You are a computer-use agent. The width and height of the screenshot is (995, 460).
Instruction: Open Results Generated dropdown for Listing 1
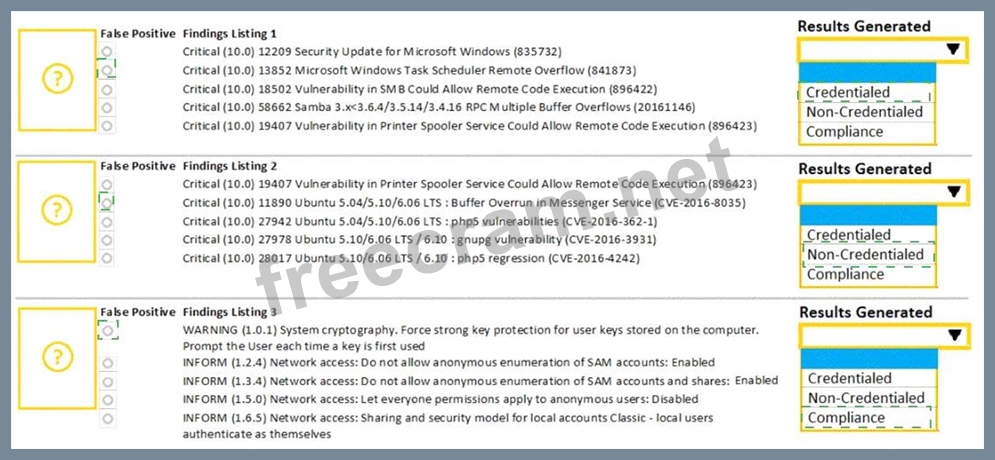[x=953, y=49]
